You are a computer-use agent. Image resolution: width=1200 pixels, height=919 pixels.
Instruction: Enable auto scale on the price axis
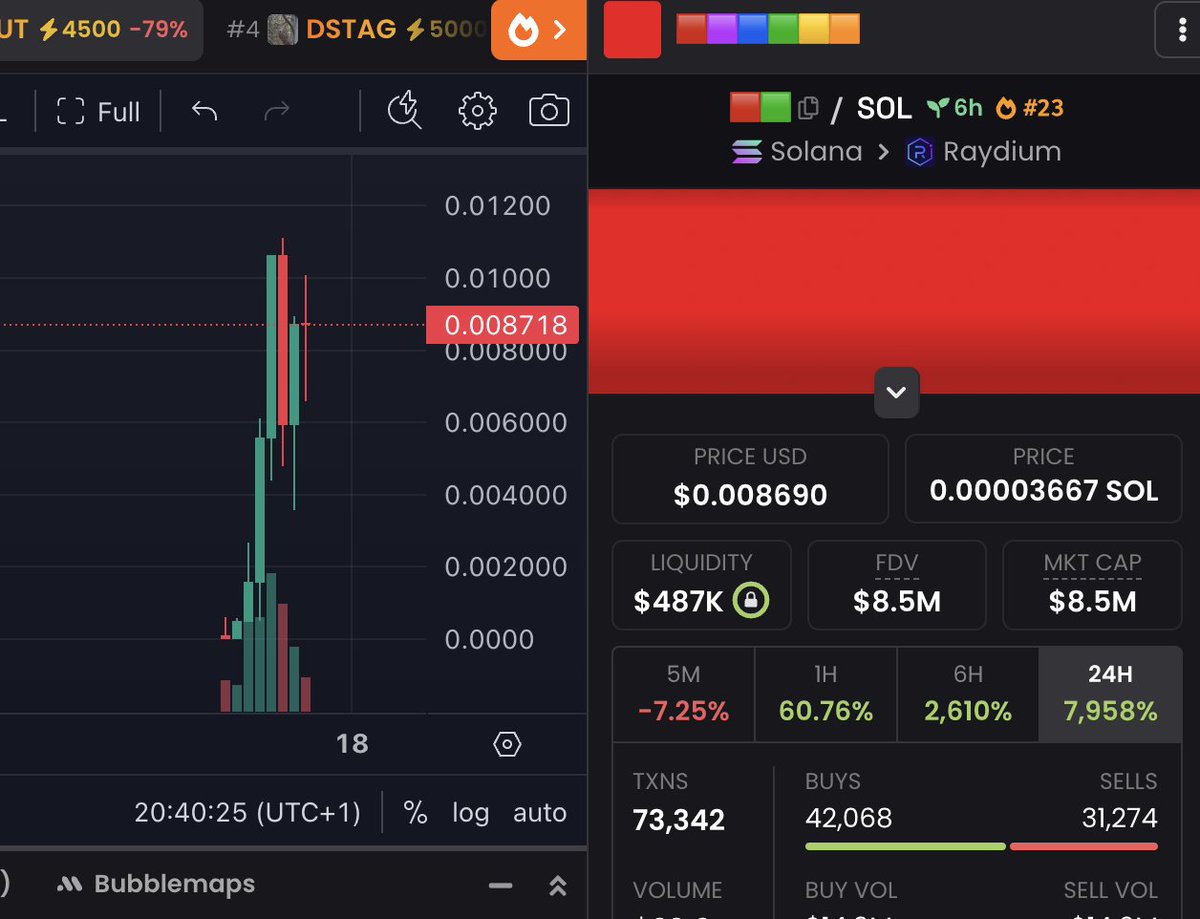click(x=539, y=812)
